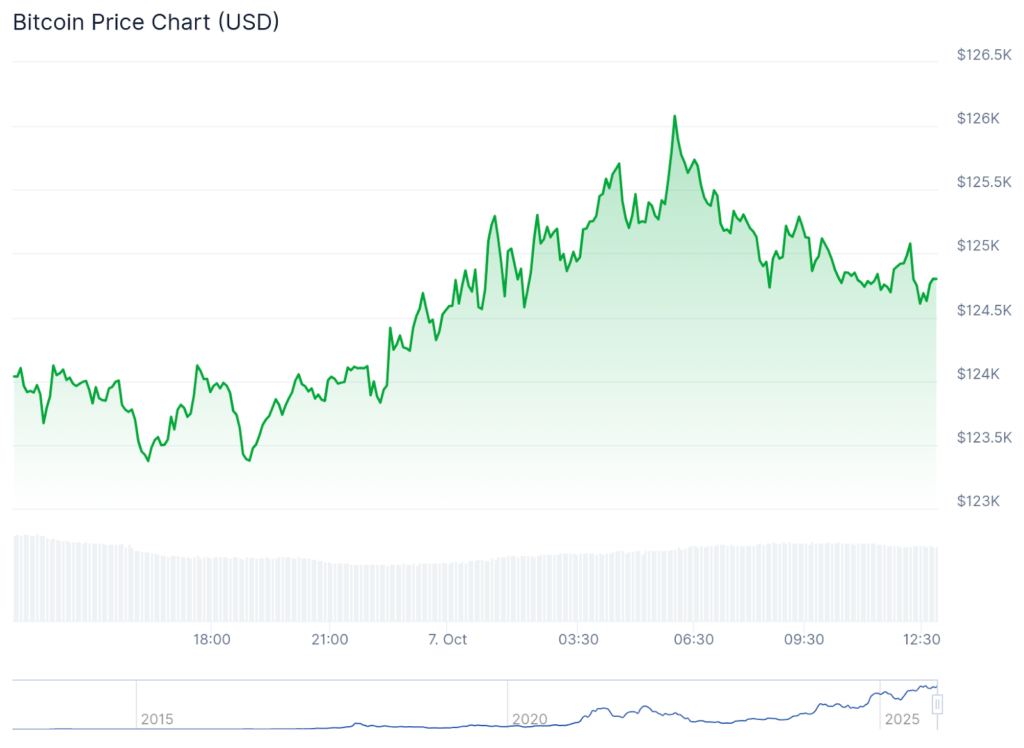Click the $125.5K price axis label
This screenshot has height=748, width=1024.
(x=983, y=182)
